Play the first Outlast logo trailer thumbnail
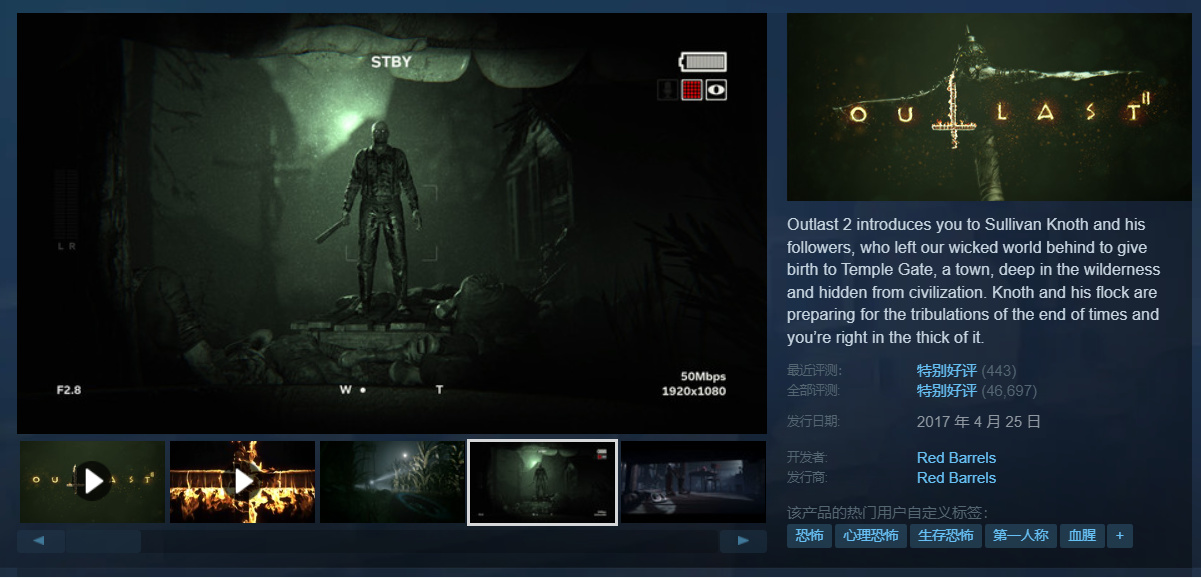This screenshot has height=578, width=1201. [92, 482]
